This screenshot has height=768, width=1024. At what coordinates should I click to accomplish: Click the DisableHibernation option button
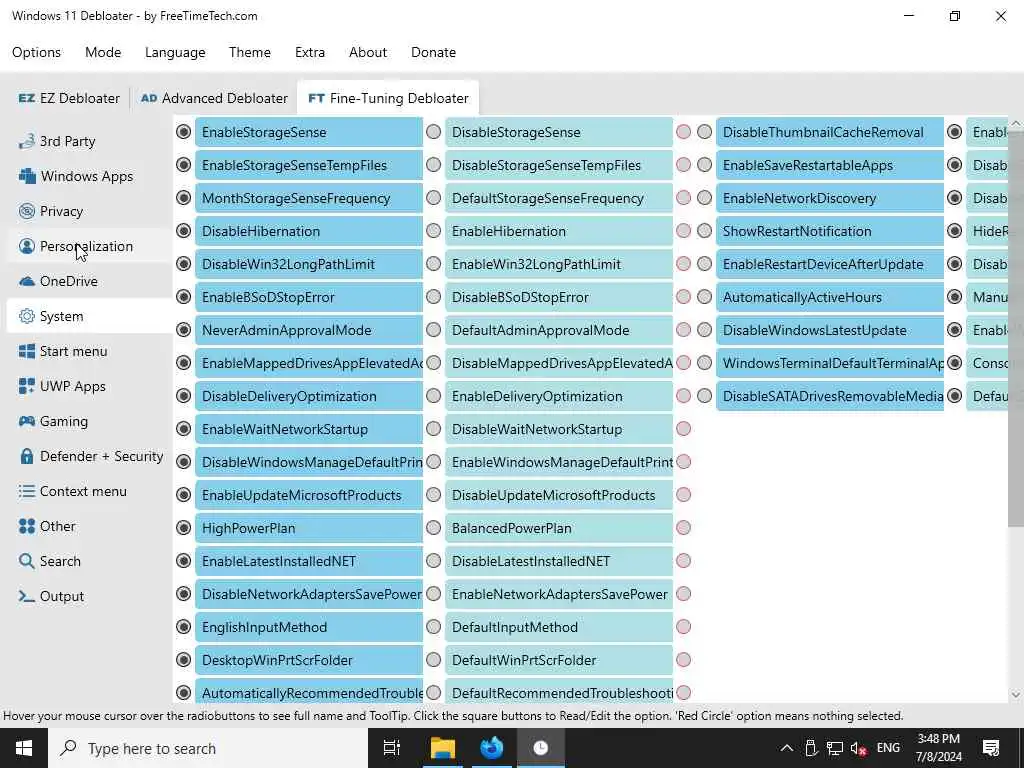click(309, 231)
